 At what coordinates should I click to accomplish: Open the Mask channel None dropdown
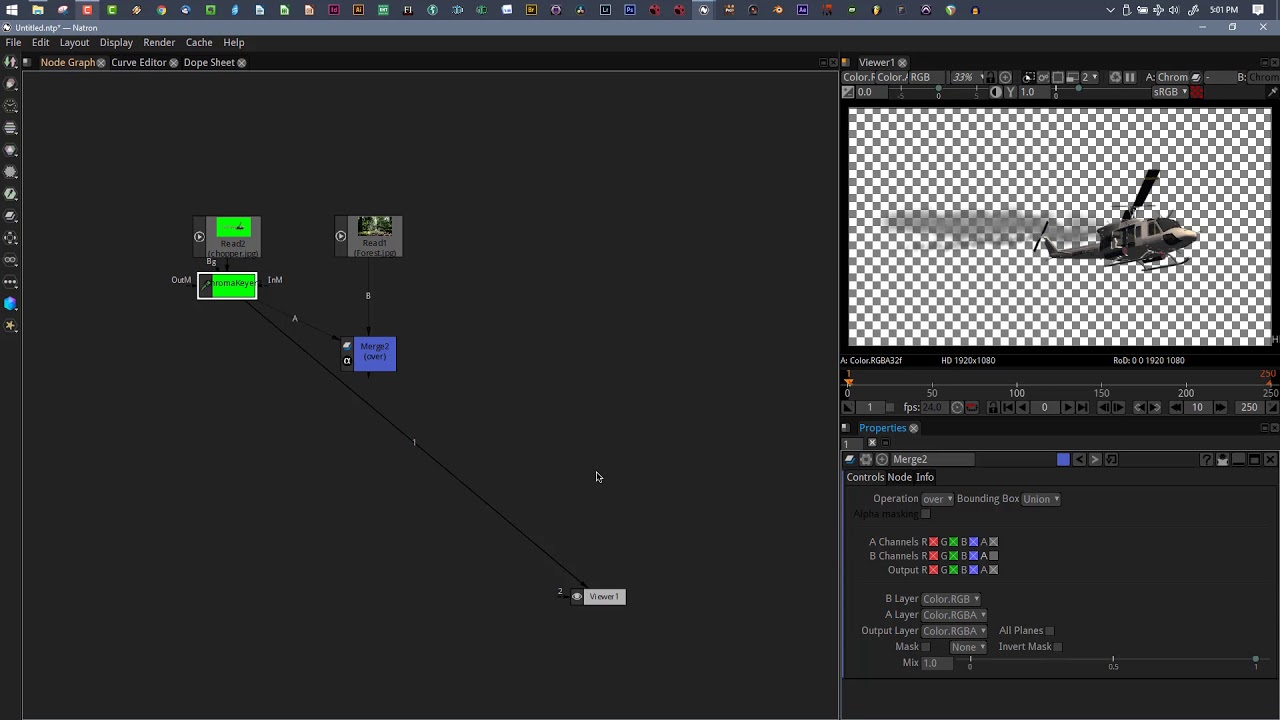[967, 647]
